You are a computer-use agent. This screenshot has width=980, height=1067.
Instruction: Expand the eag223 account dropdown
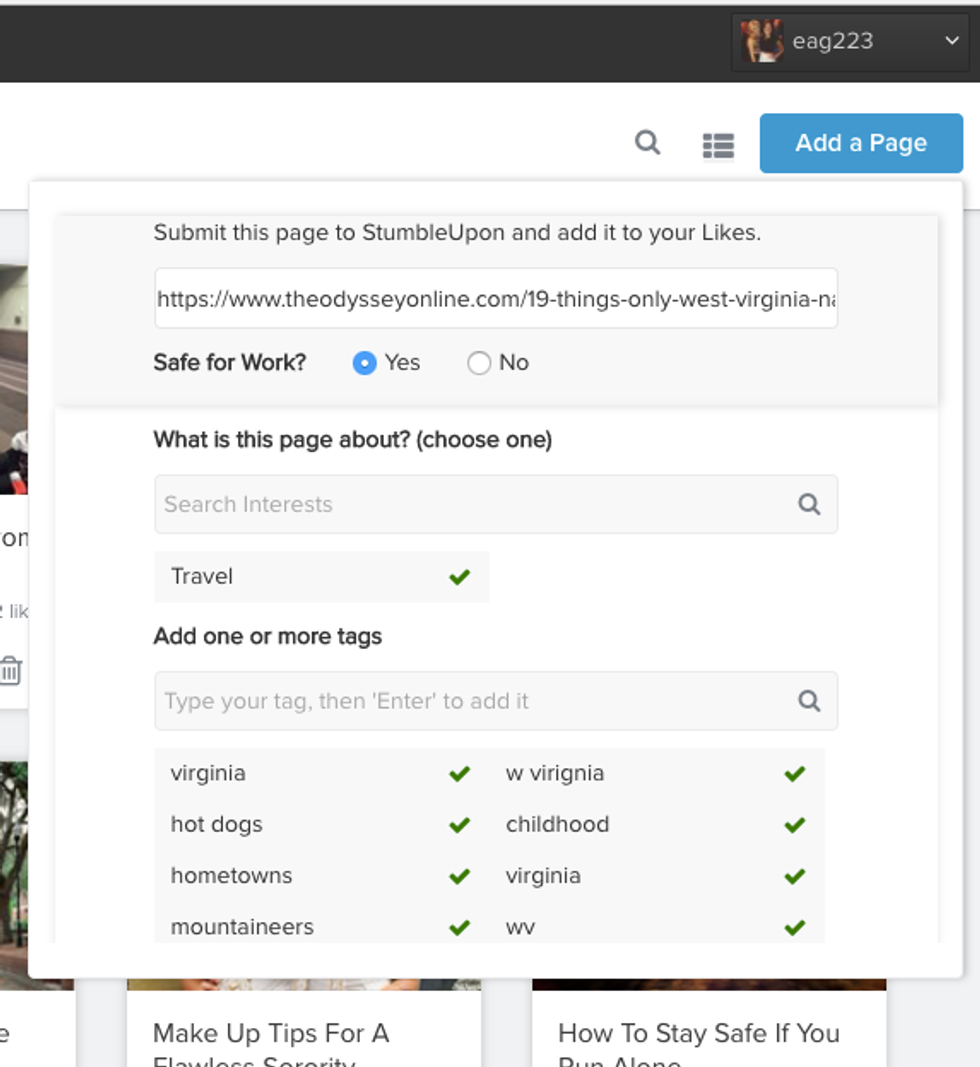pyautogui.click(x=951, y=41)
